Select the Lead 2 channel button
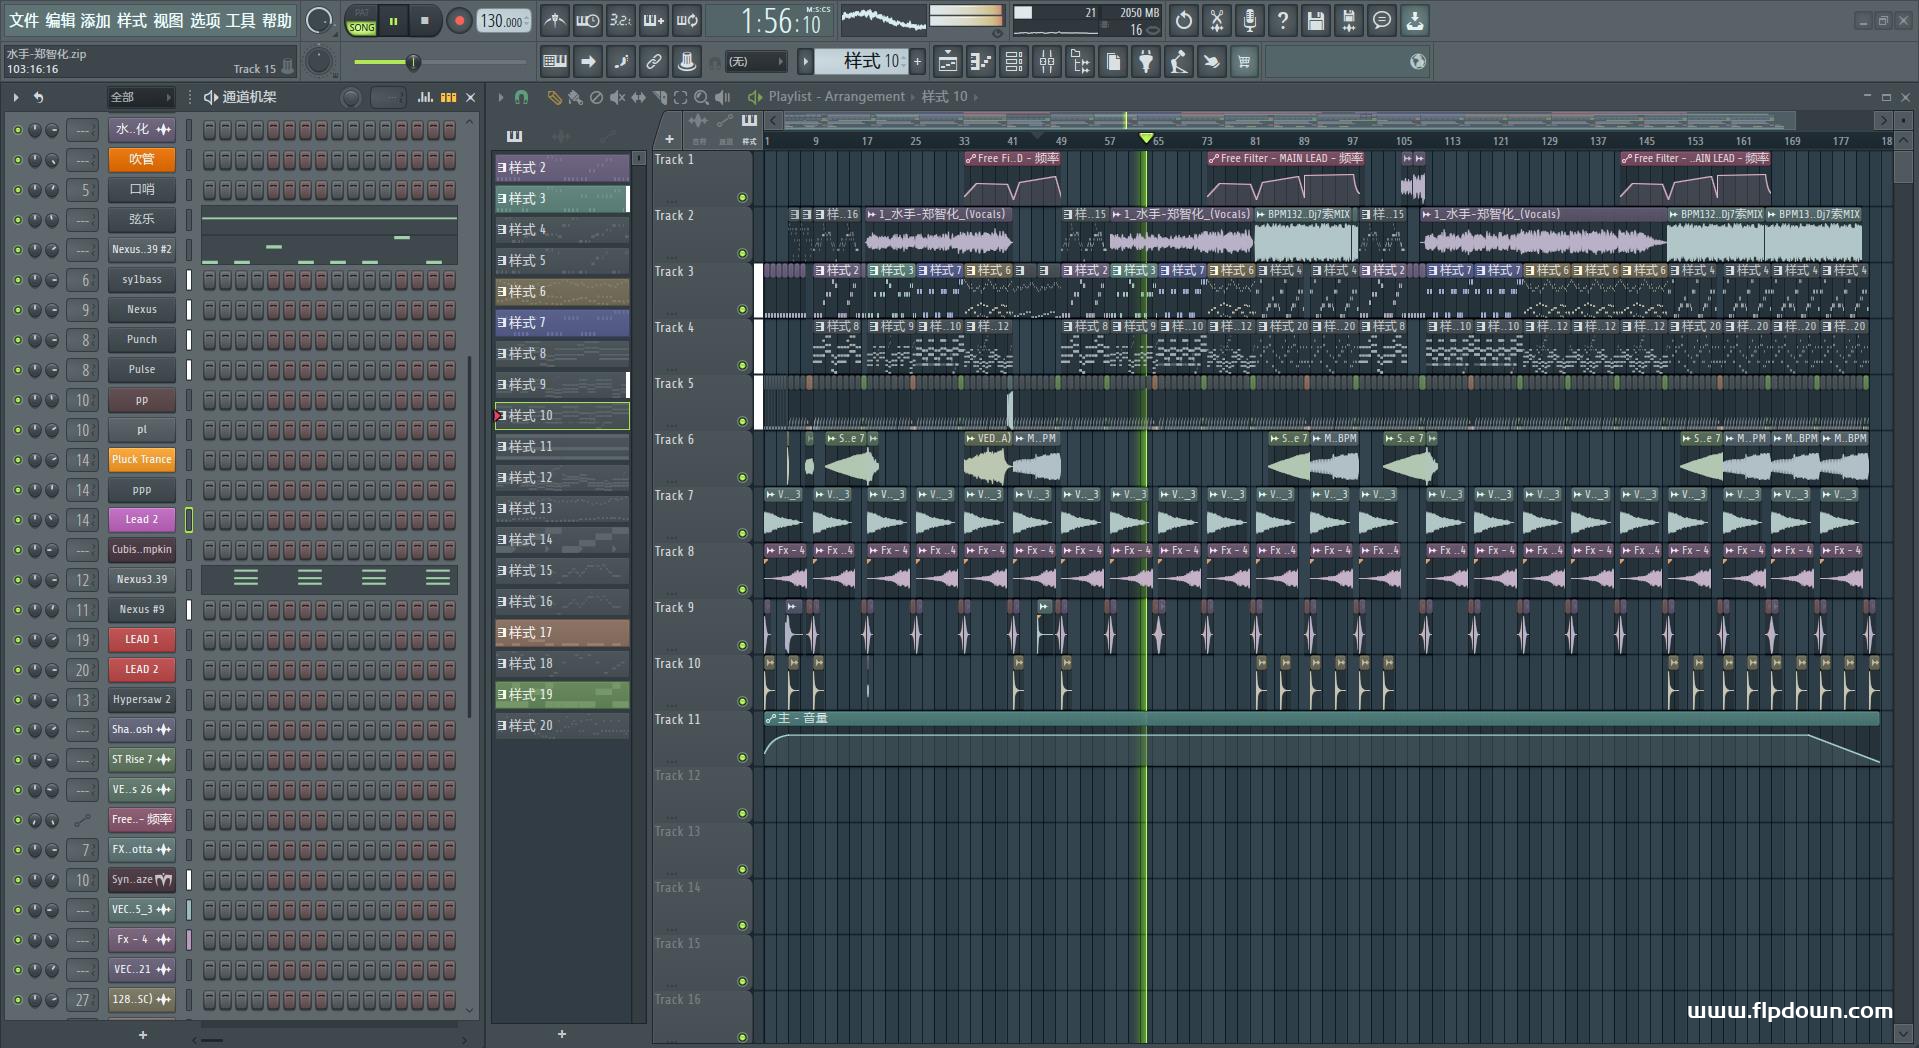 (141, 520)
